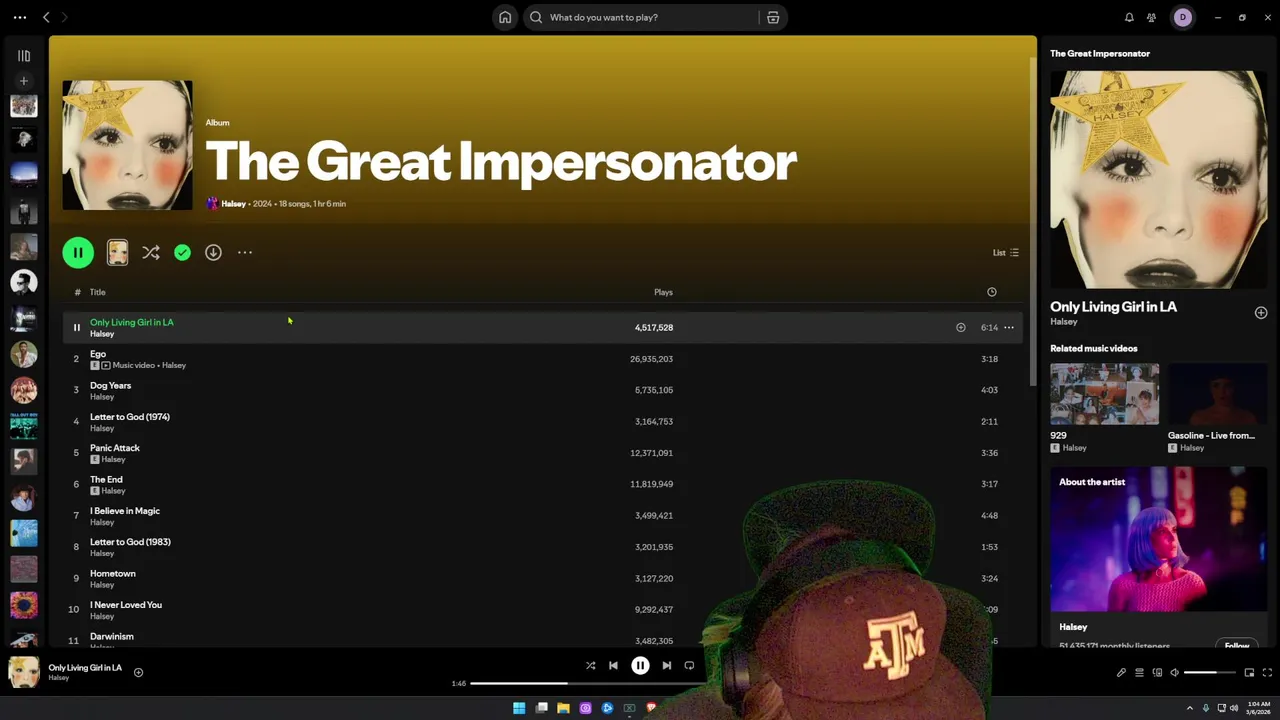Open the Home icon in top bar
Viewport: 1280px width, 720px height.
pyautogui.click(x=505, y=17)
